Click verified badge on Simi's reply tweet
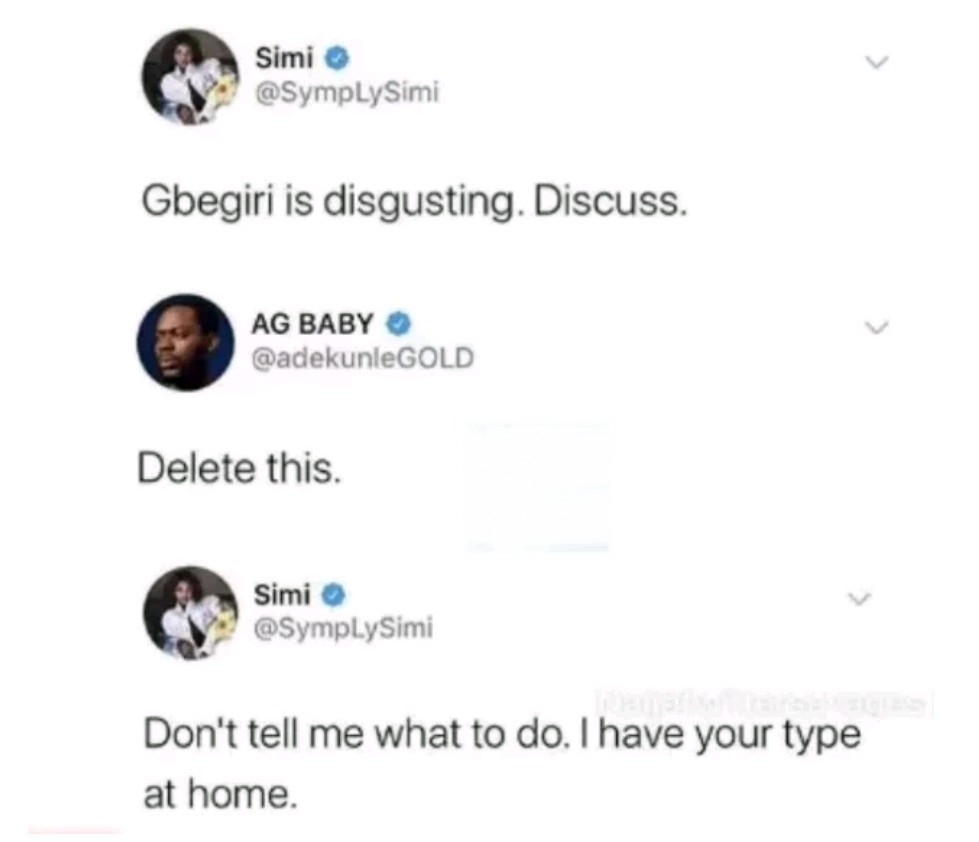This screenshot has width=979, height=842. pos(334,595)
